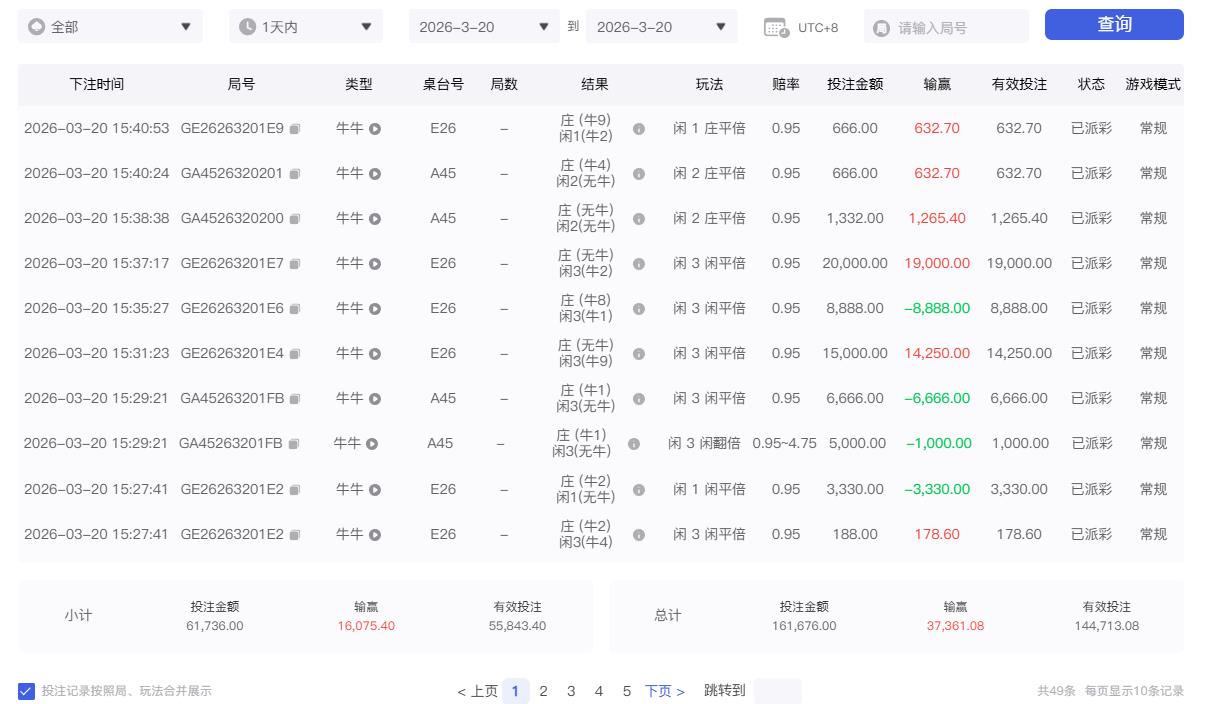Click the 上页 previous page link
Viewport: 1209px width, 704px height.
pos(481,691)
